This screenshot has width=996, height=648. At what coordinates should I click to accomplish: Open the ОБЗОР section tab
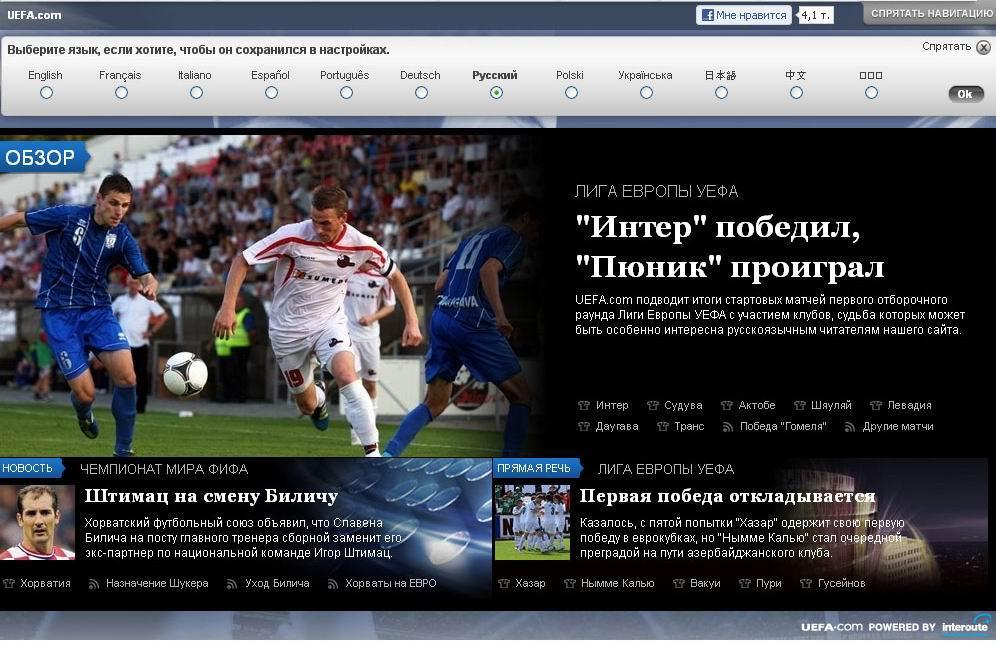point(42,158)
